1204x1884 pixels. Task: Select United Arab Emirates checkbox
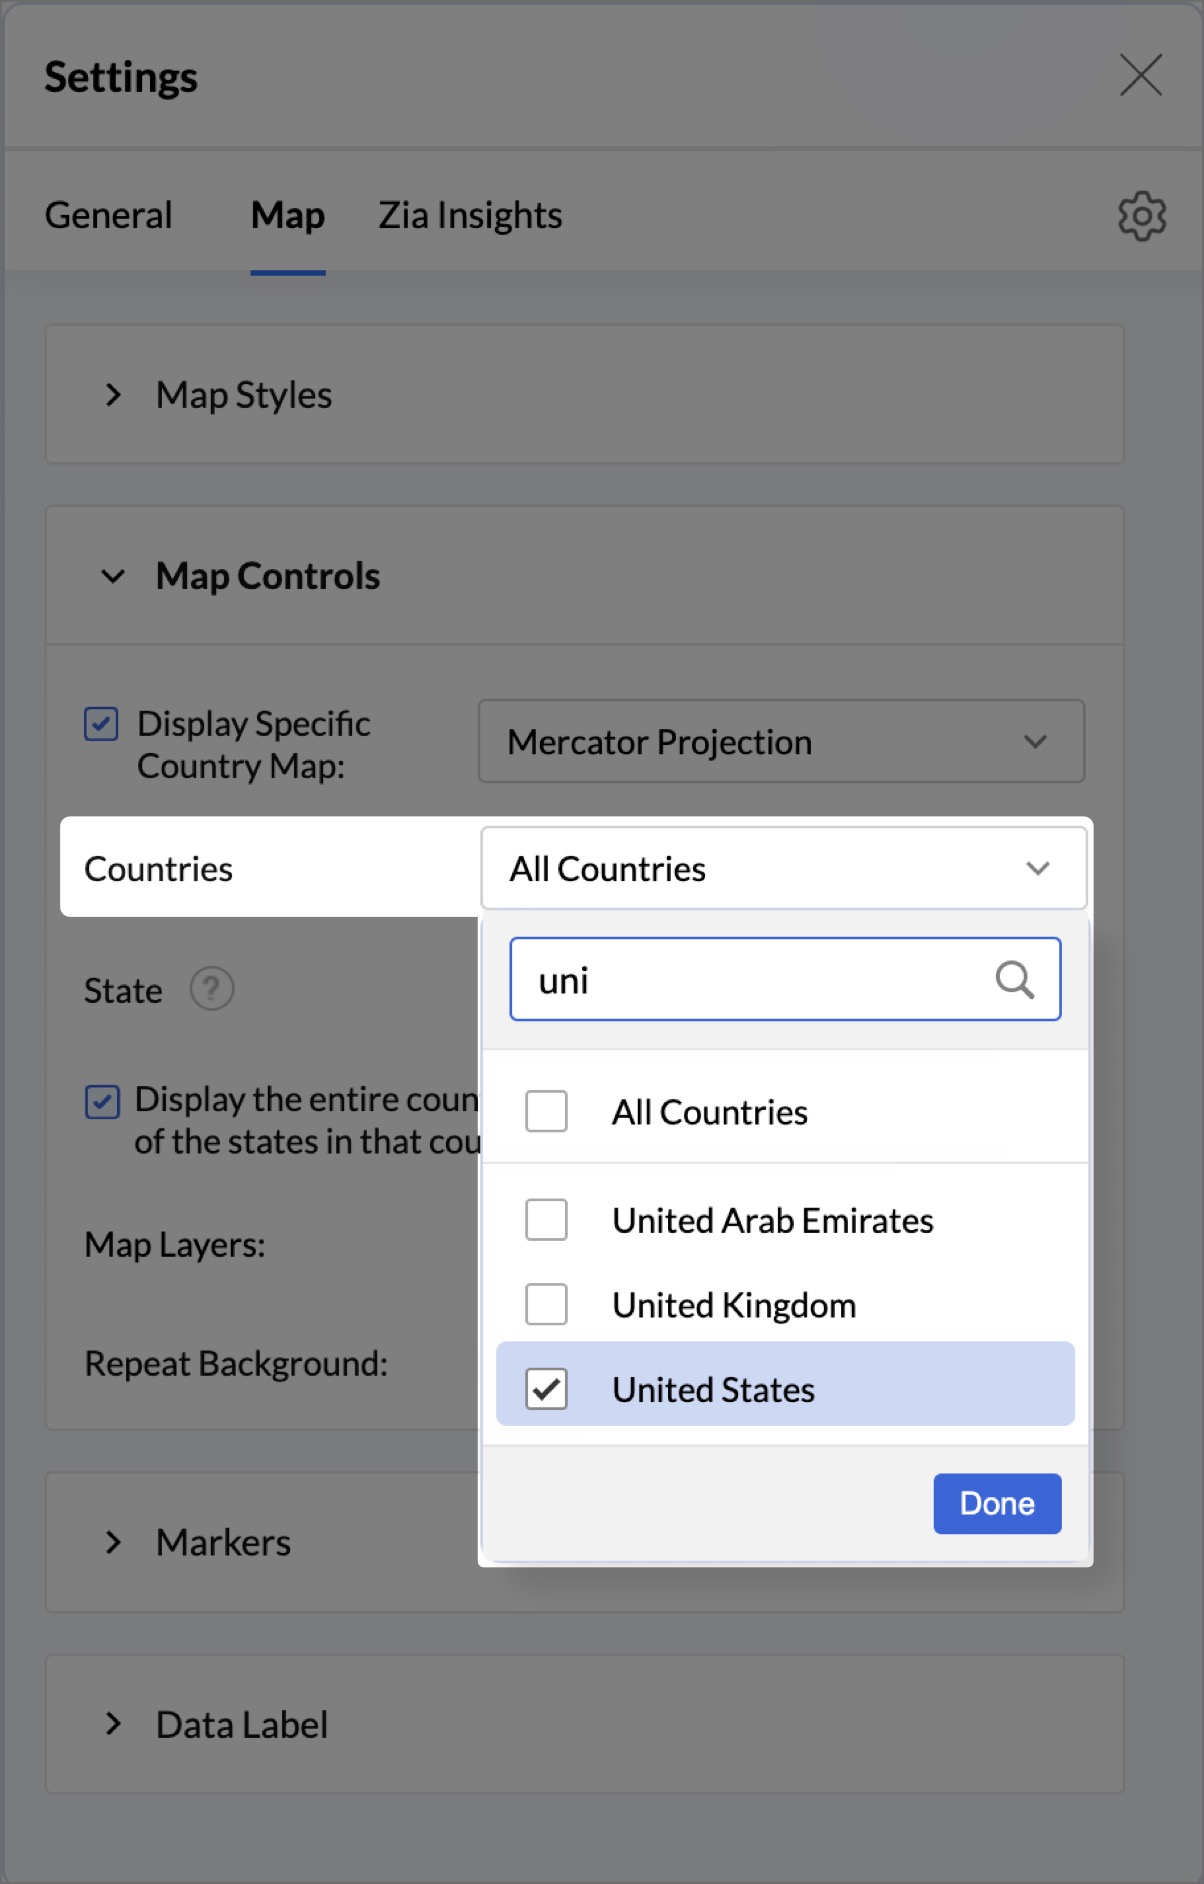[x=547, y=1220]
